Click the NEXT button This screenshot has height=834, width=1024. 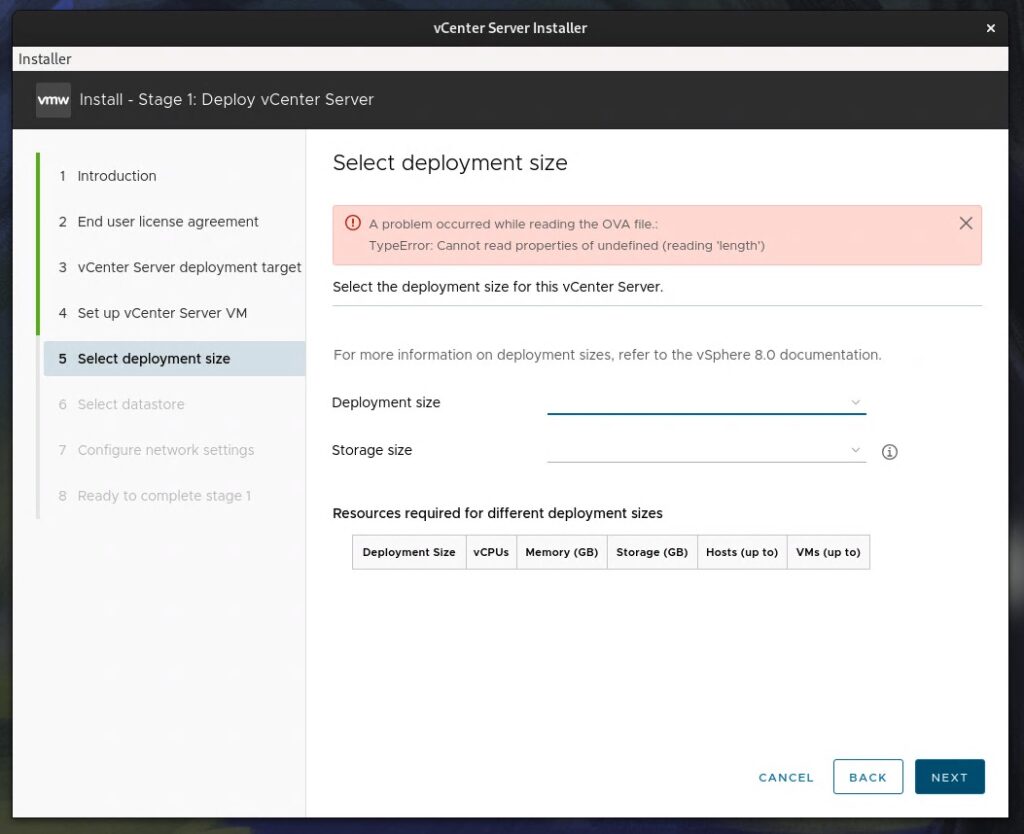[x=949, y=777]
